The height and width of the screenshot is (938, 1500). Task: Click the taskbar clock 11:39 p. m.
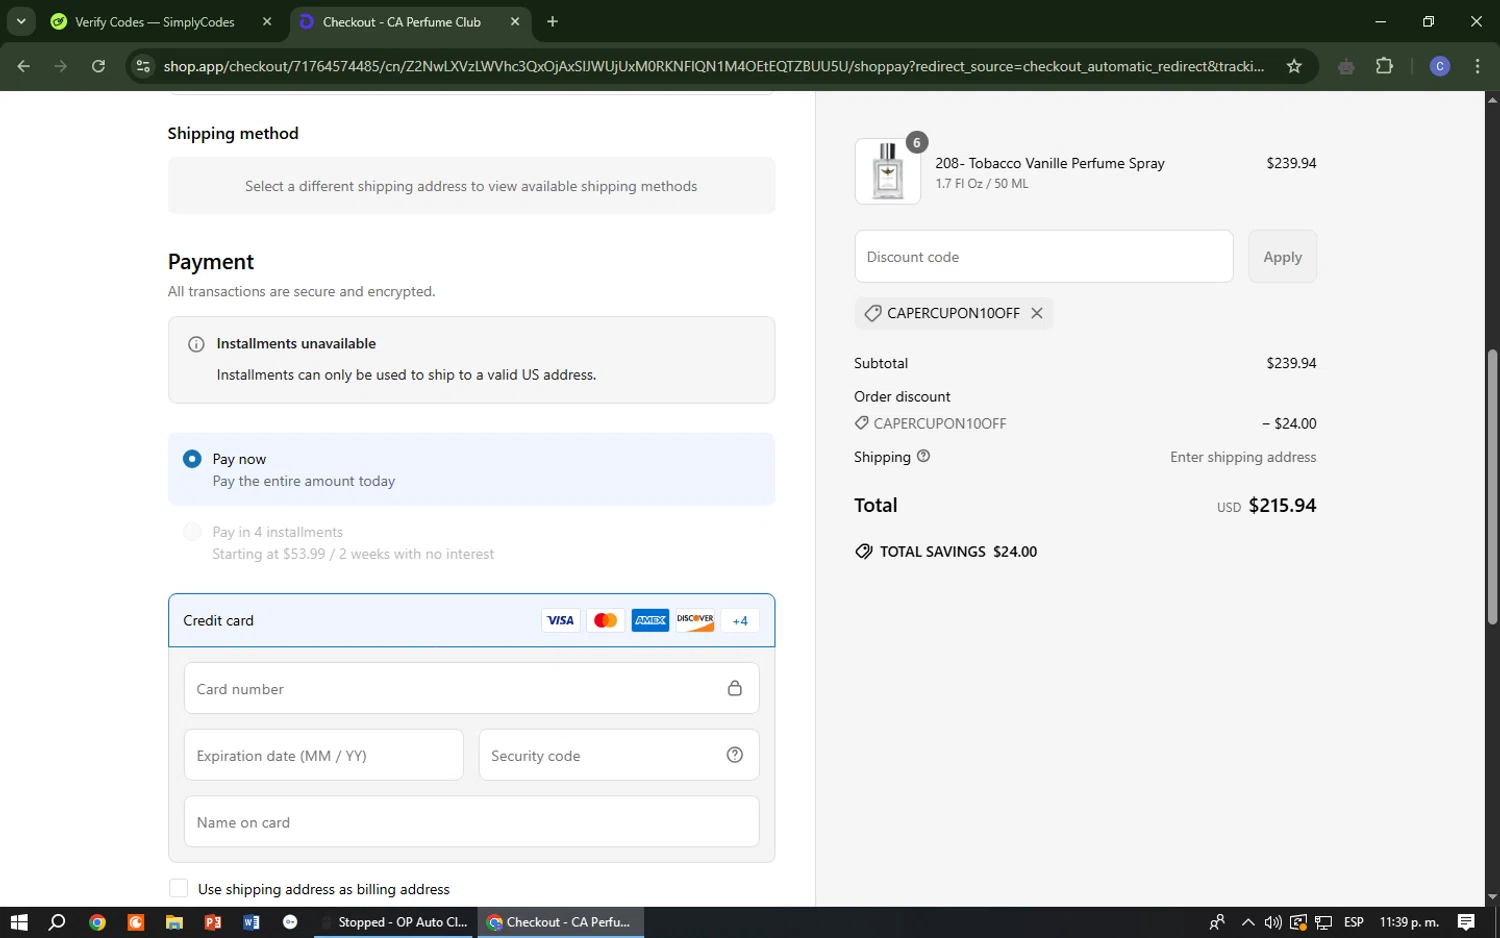pyautogui.click(x=1409, y=922)
